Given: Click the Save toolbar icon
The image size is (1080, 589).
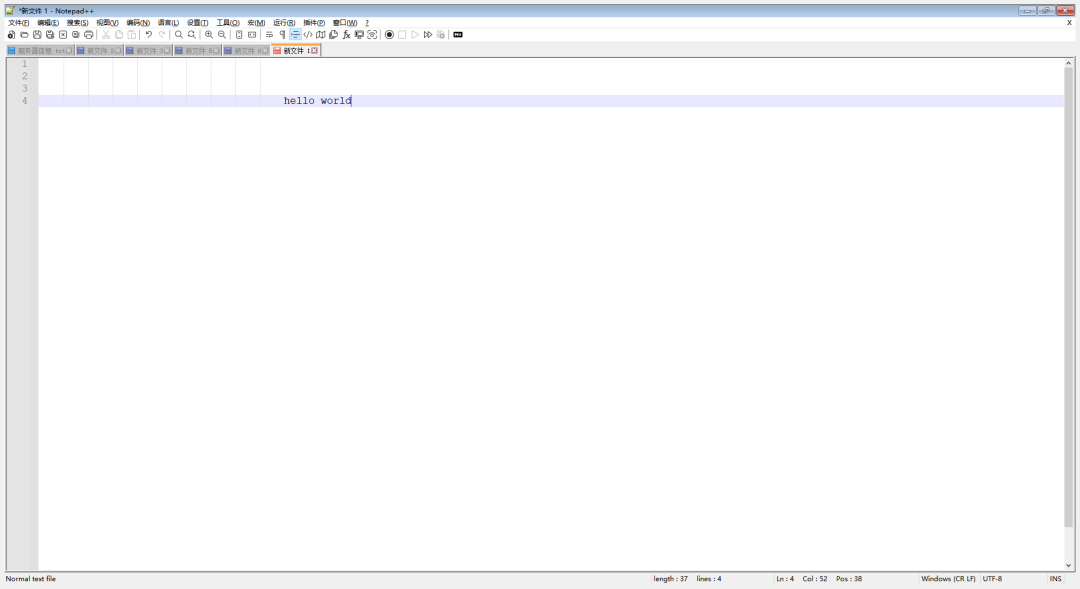Looking at the screenshot, I should pos(37,35).
